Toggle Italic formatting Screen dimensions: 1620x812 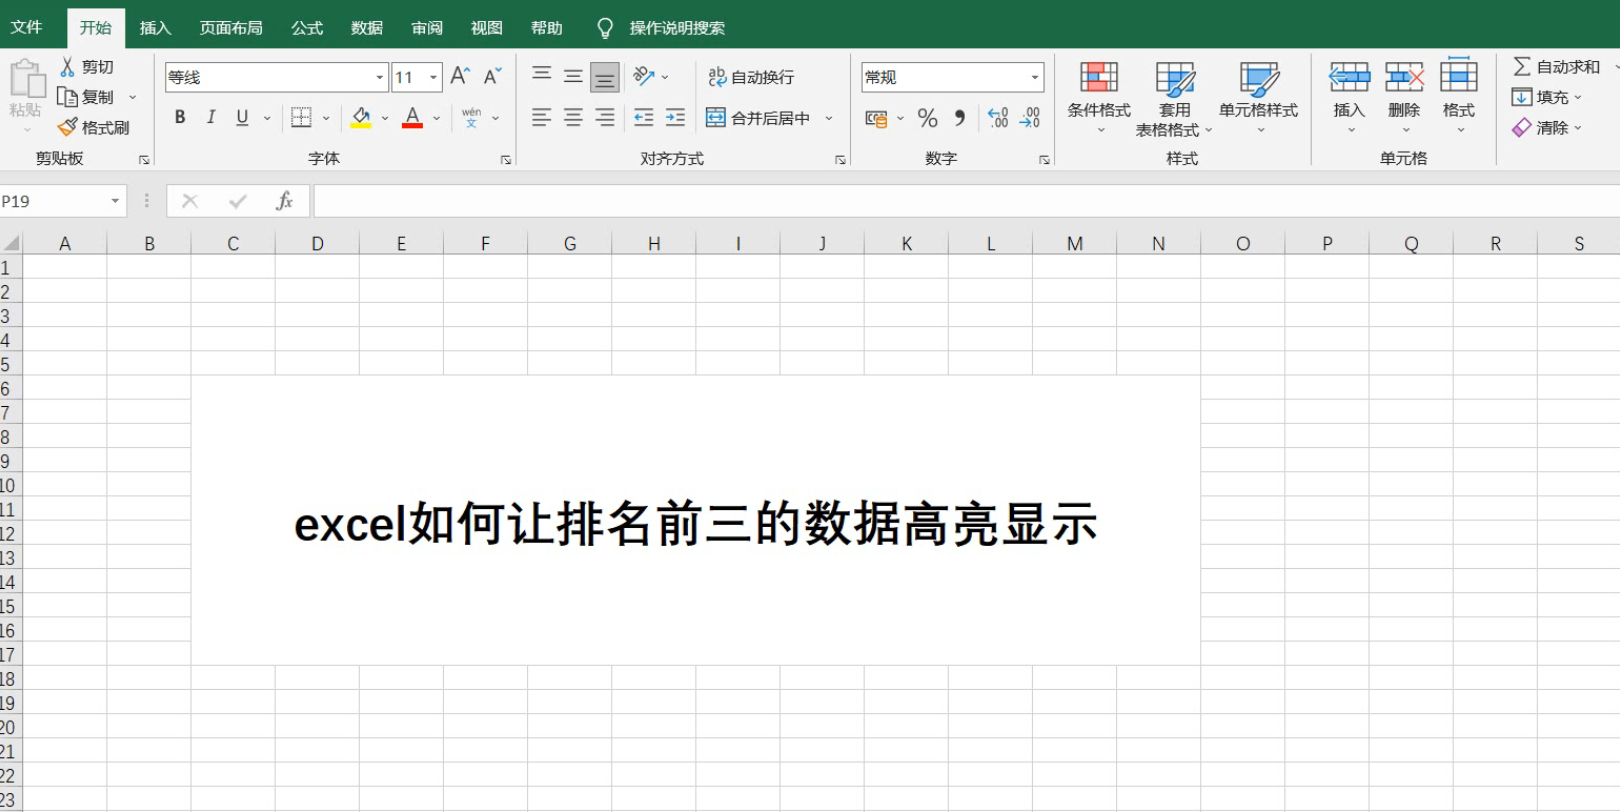[211, 117]
